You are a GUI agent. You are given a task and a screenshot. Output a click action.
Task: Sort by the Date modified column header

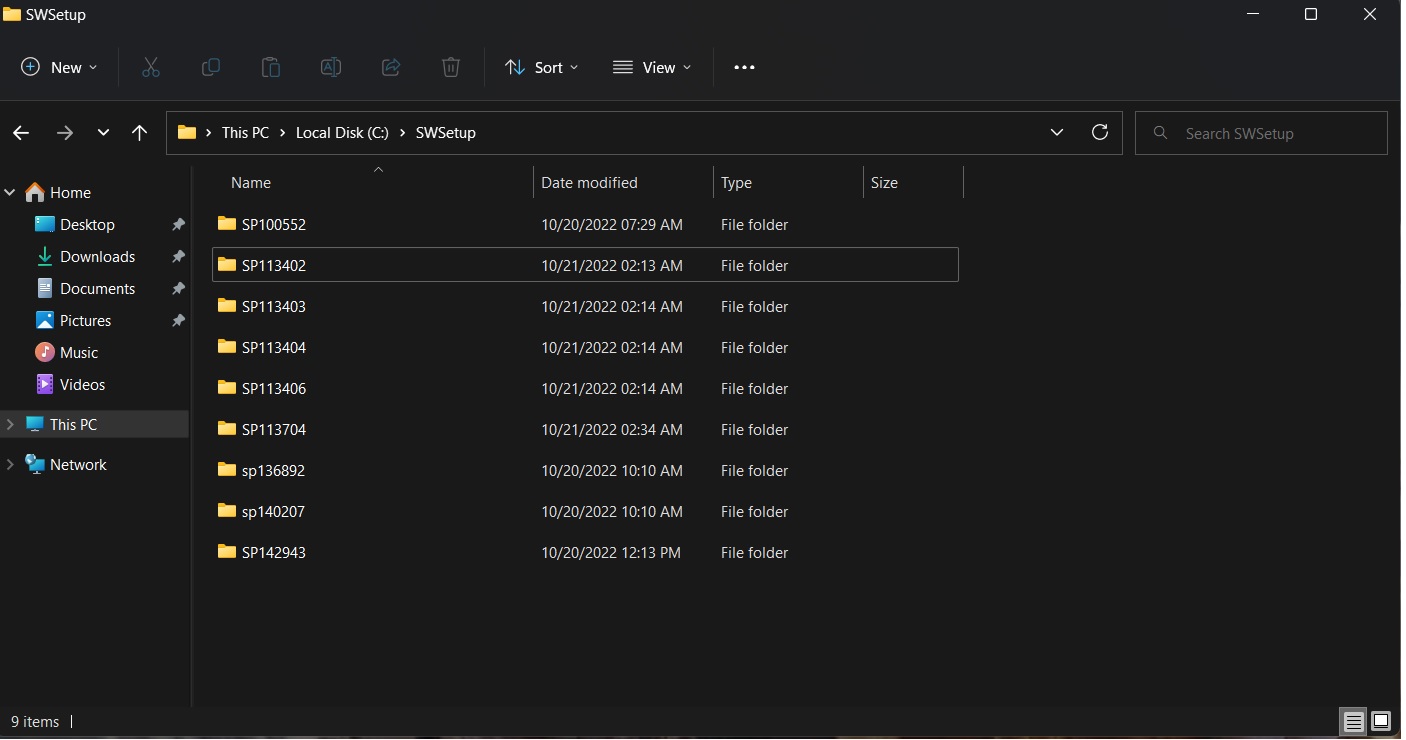[589, 183]
